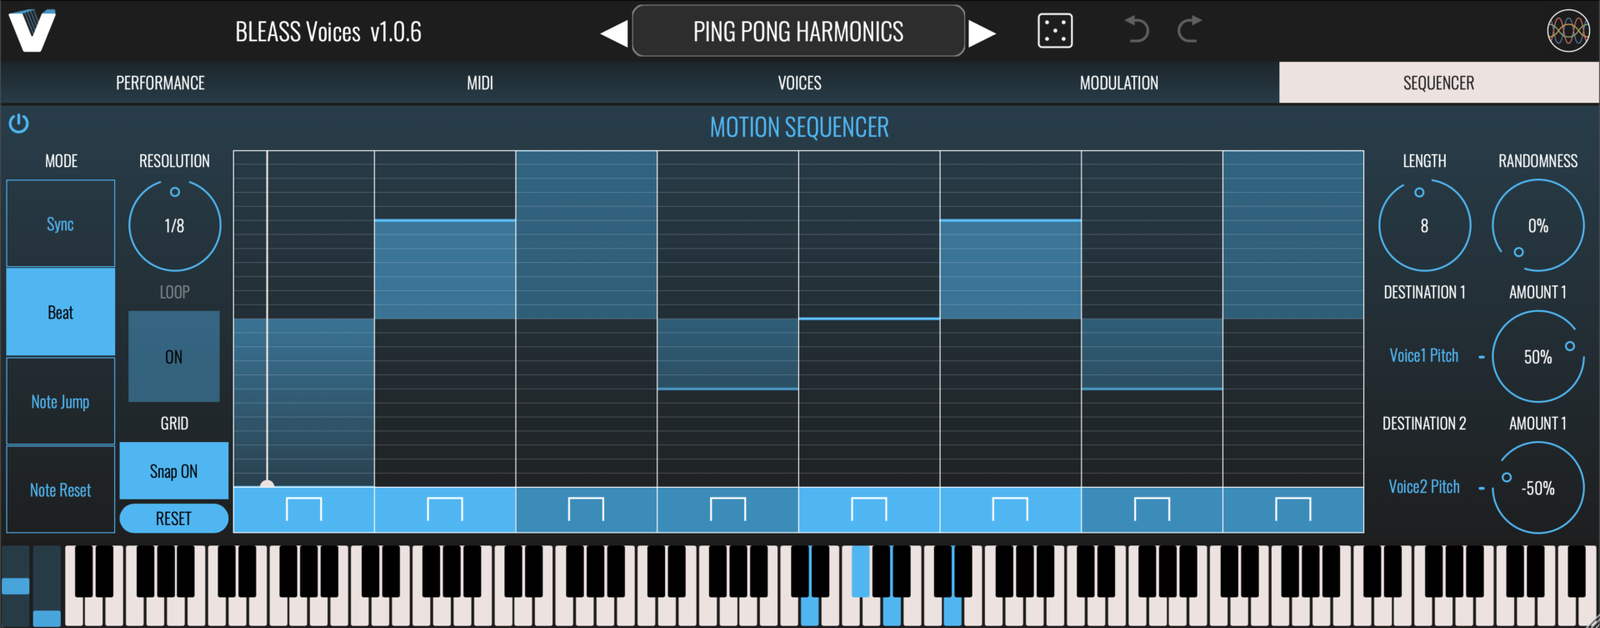Click the last step column in sequencer grid

[x=1293, y=318]
